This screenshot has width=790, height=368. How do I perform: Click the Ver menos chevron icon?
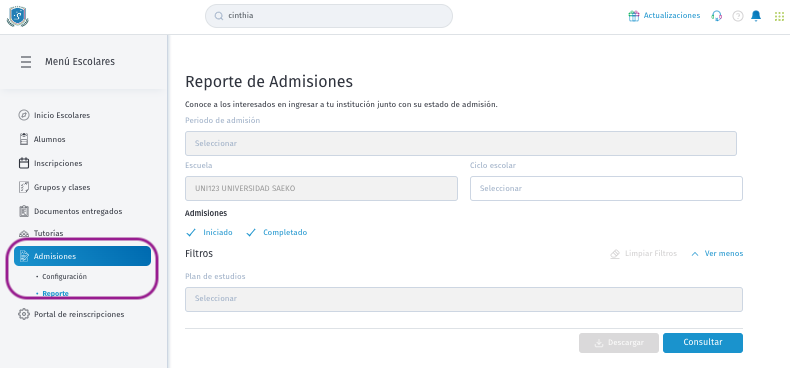(695, 254)
